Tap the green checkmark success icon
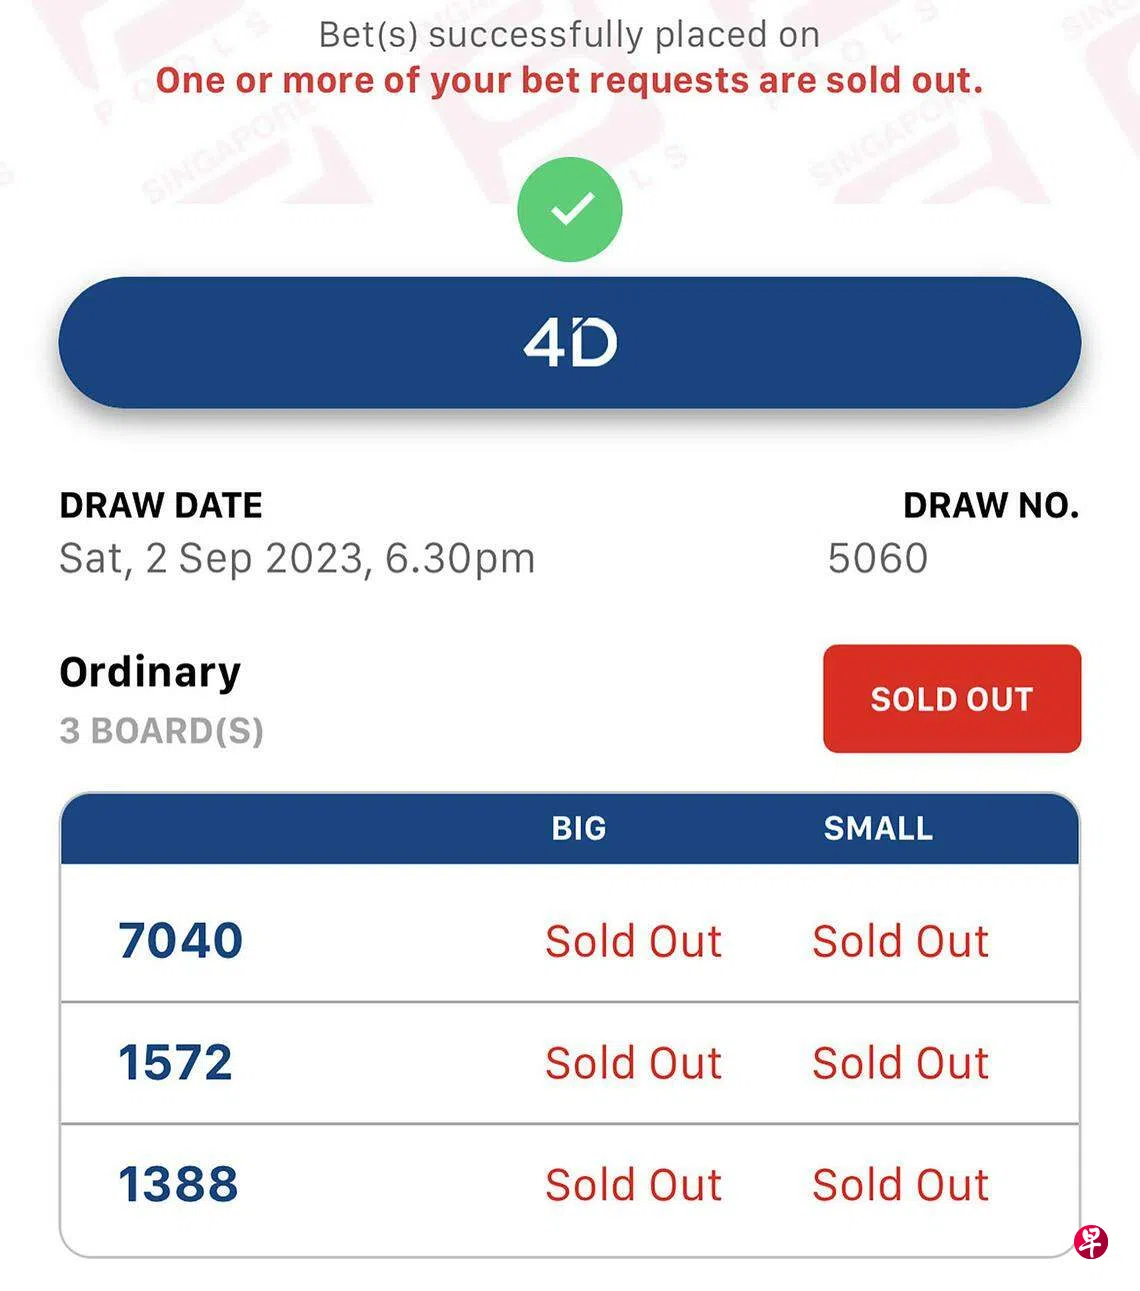Screen dimensions: 1140x1291 [x=570, y=210]
